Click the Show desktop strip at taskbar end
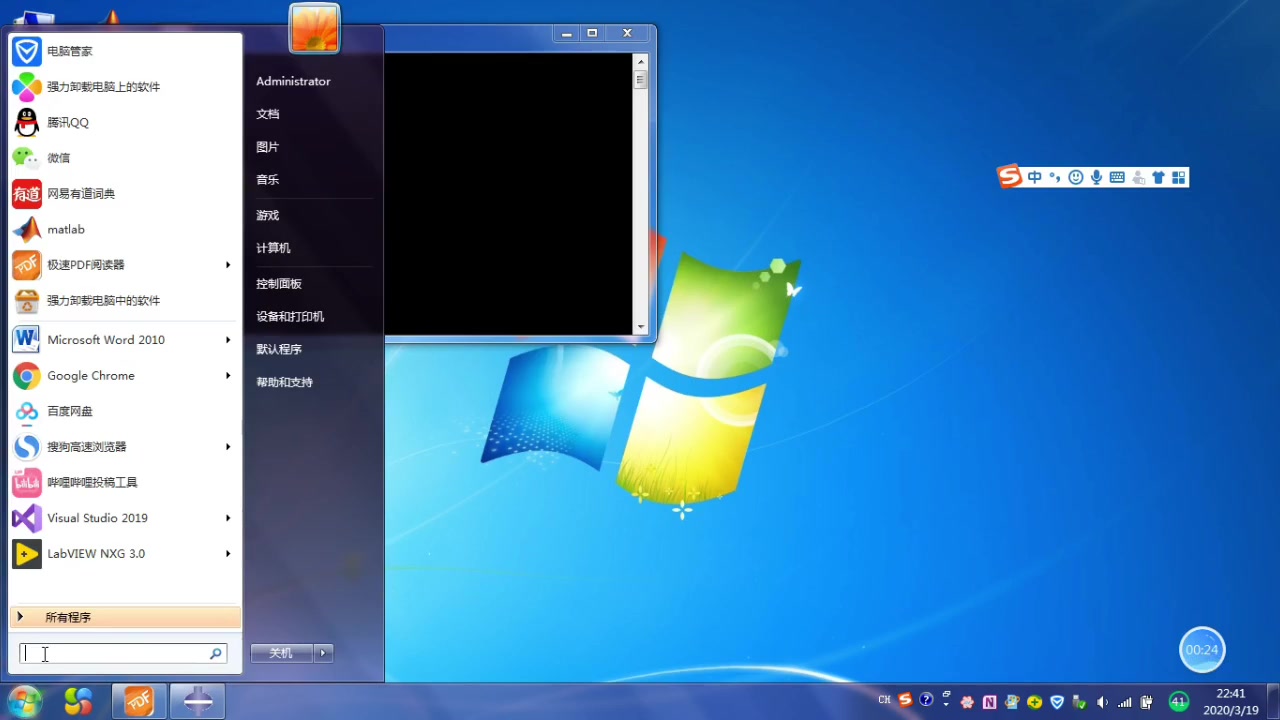Screen dimensions: 1280x720 click(1273, 702)
